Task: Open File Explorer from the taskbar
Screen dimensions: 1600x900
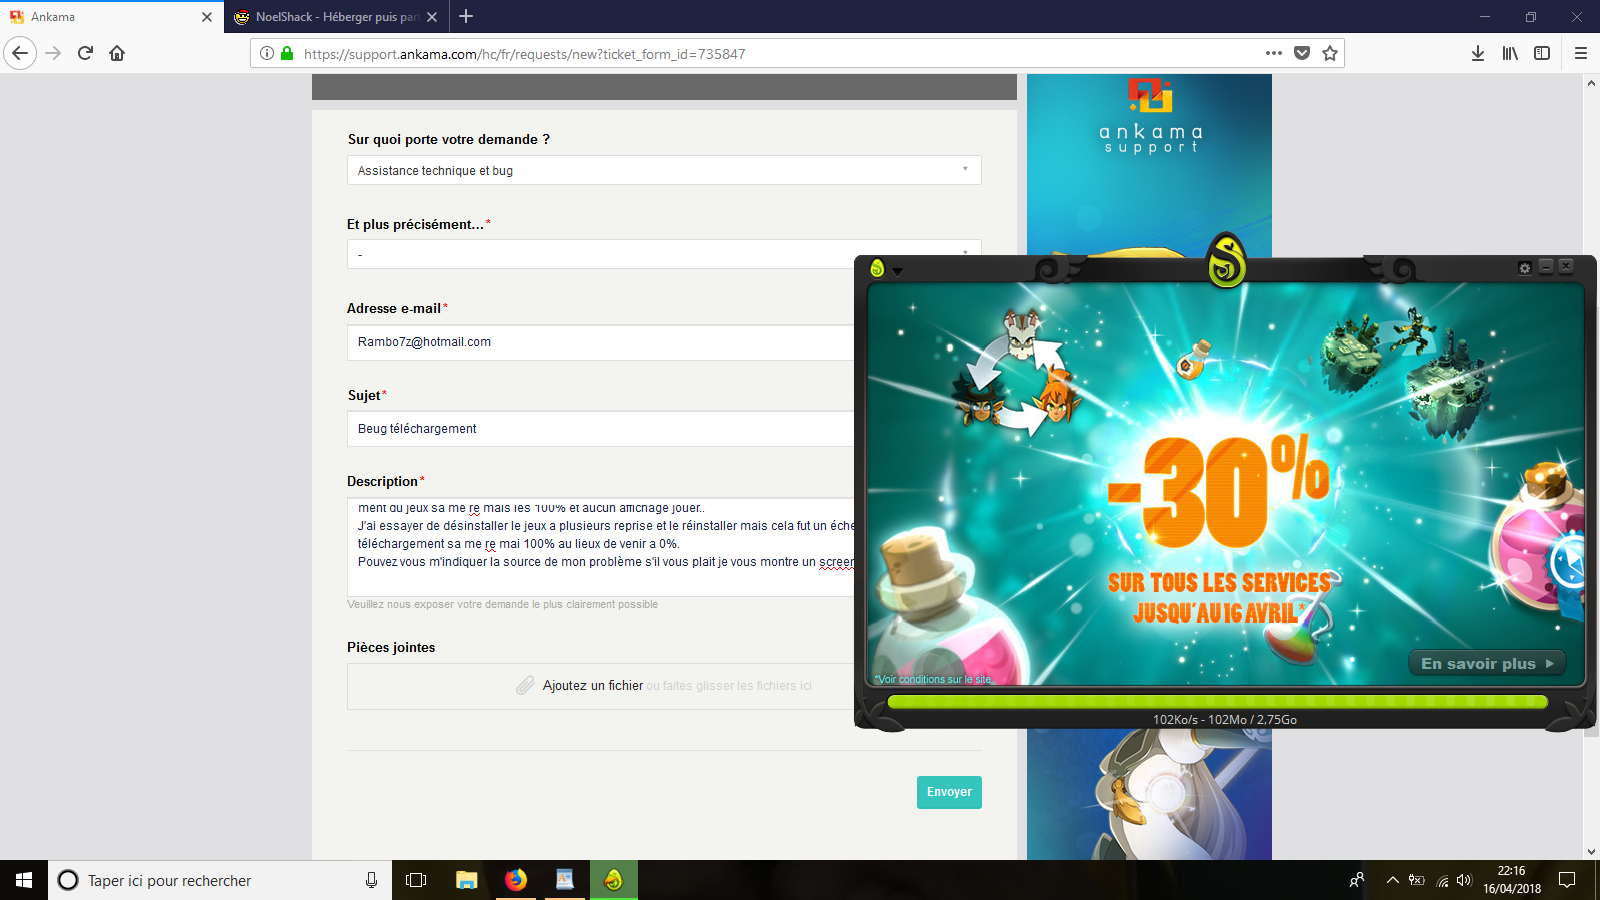Action: [466, 880]
